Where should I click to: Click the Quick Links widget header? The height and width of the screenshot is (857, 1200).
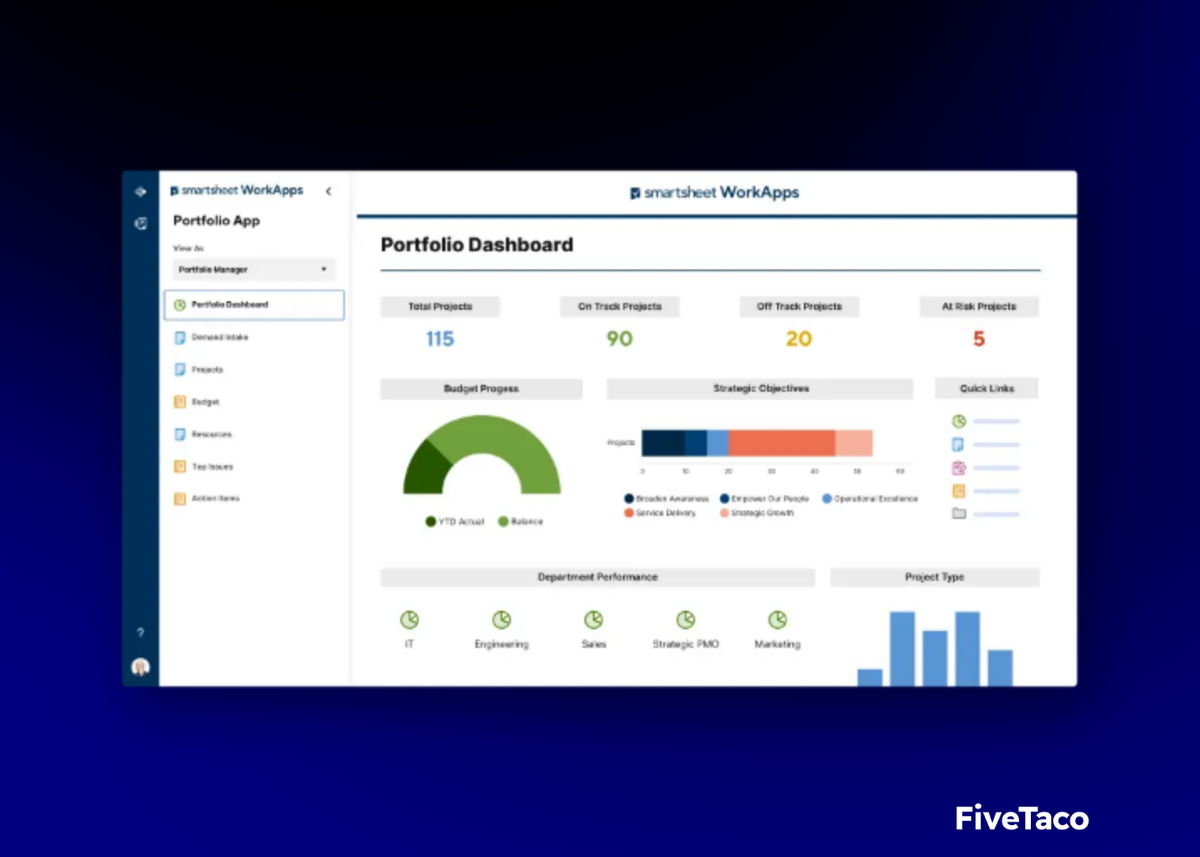coord(987,389)
